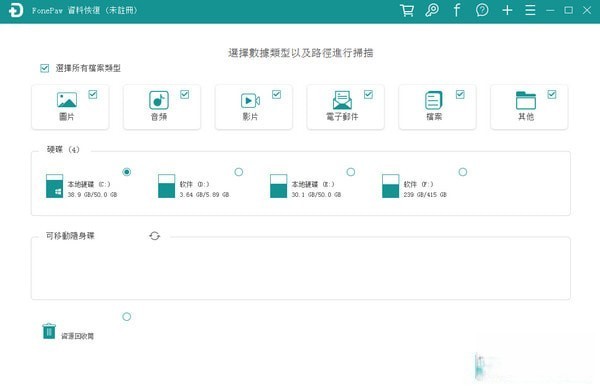Viewport: 600px width, 392px height.
Task: Click the 软件 (F:) drive name
Action: point(418,184)
